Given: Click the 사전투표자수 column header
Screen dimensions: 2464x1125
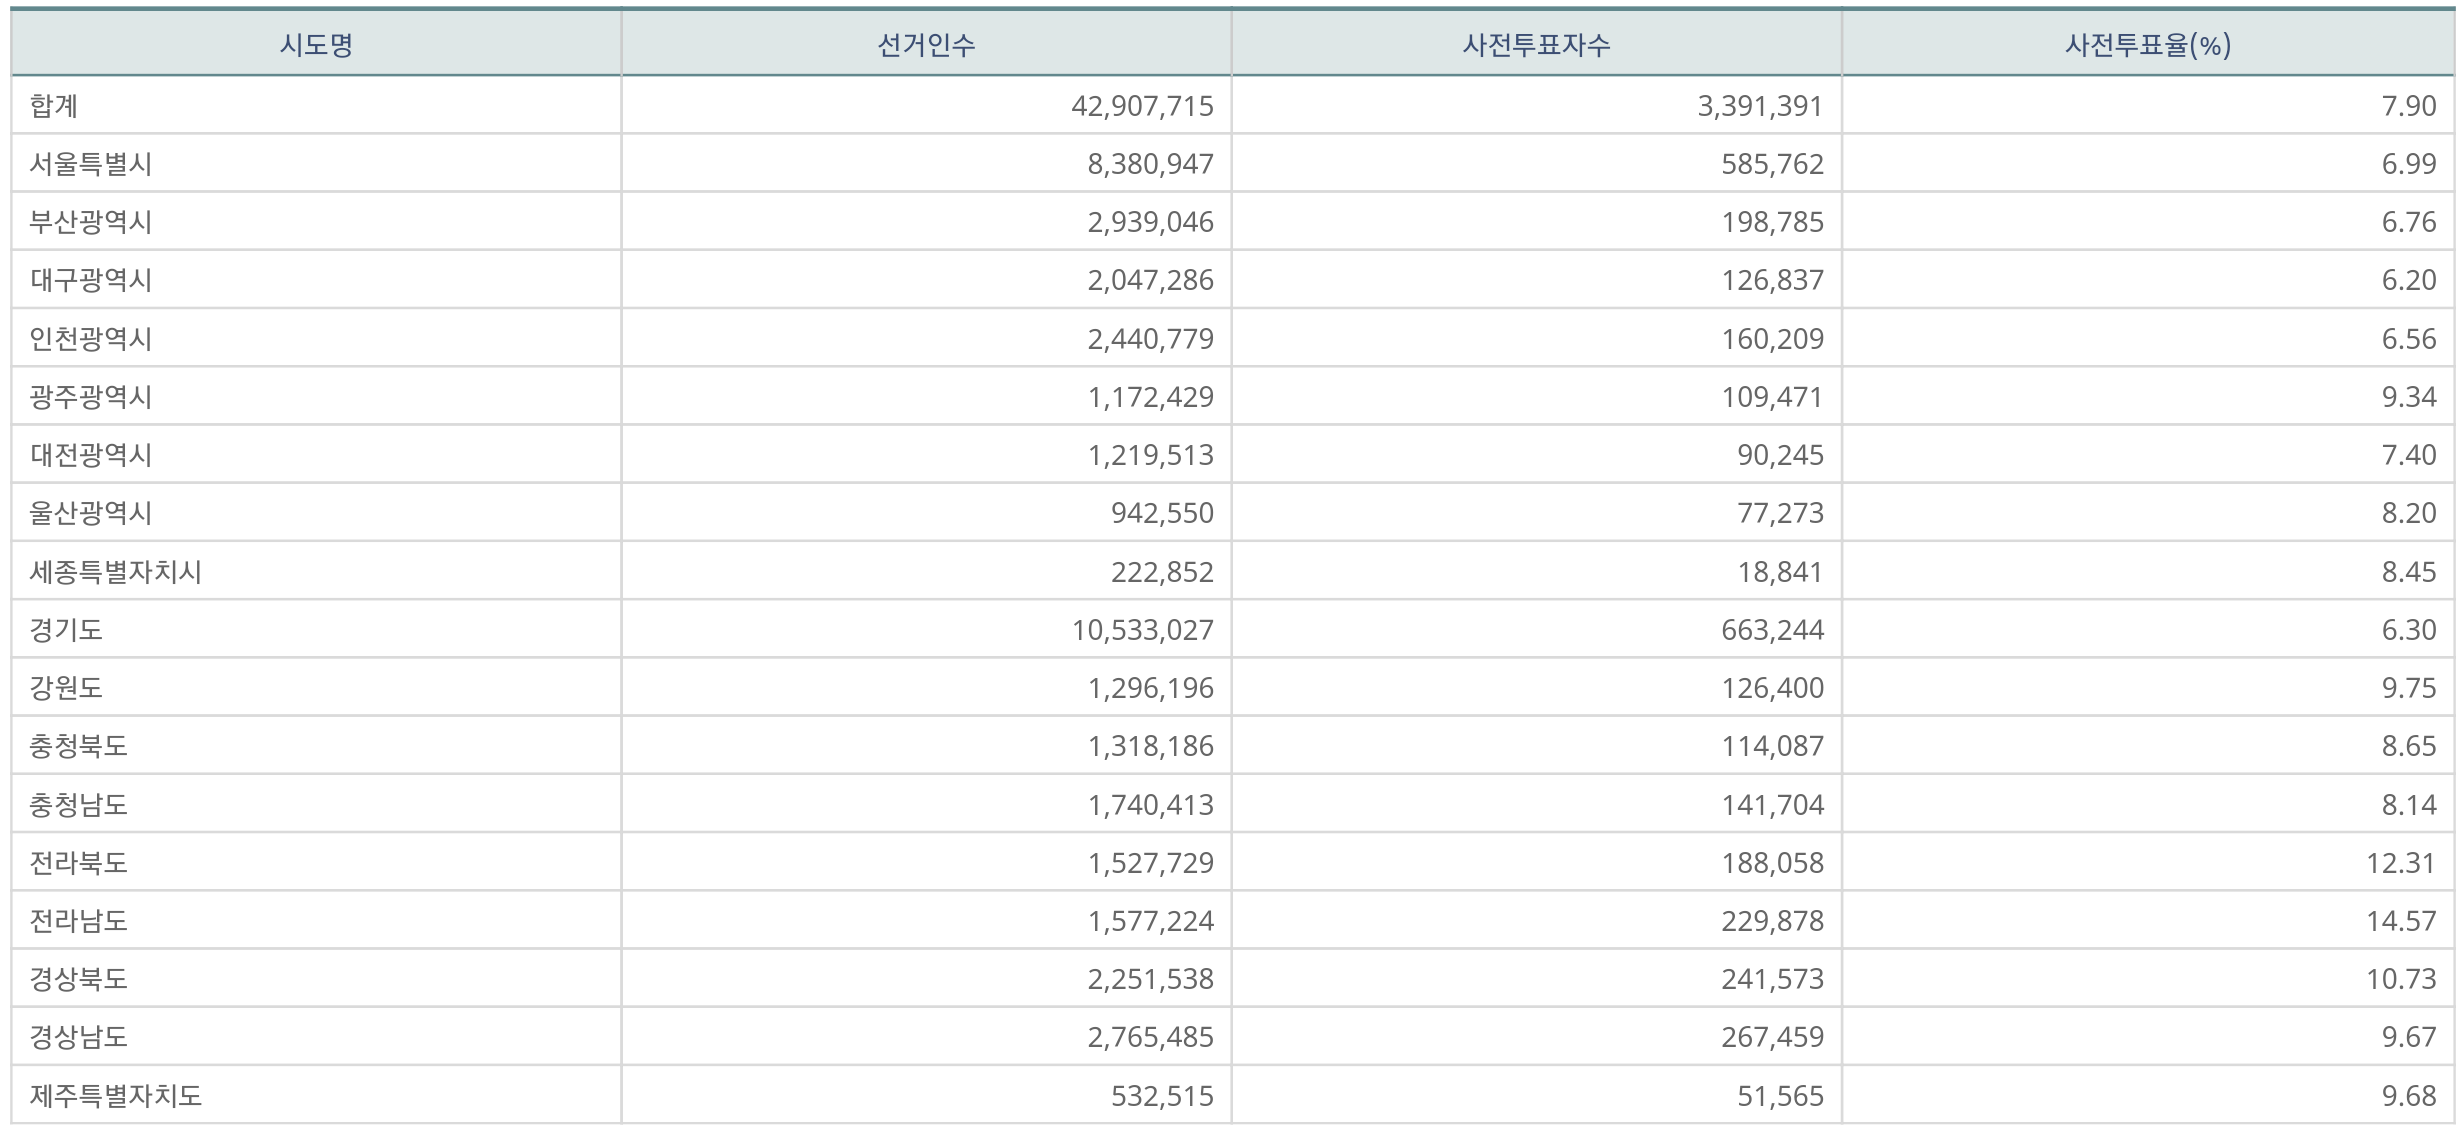Looking at the screenshot, I should 1536,45.
